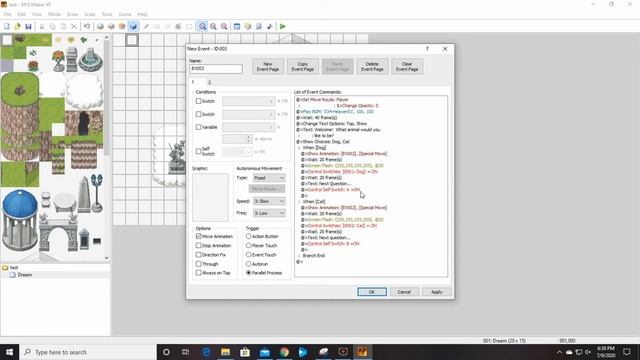This screenshot has width=640, height=360.
Task: Enable the Variable condition checkbox
Action: click(198, 127)
